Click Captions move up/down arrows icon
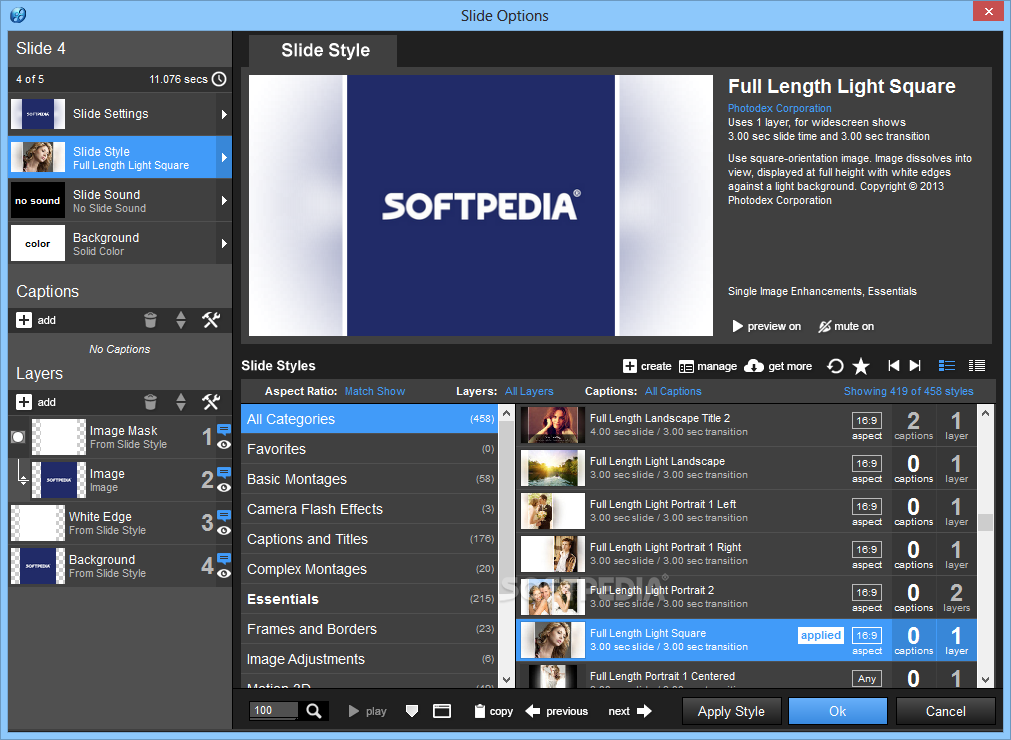1011x740 pixels. [x=181, y=320]
